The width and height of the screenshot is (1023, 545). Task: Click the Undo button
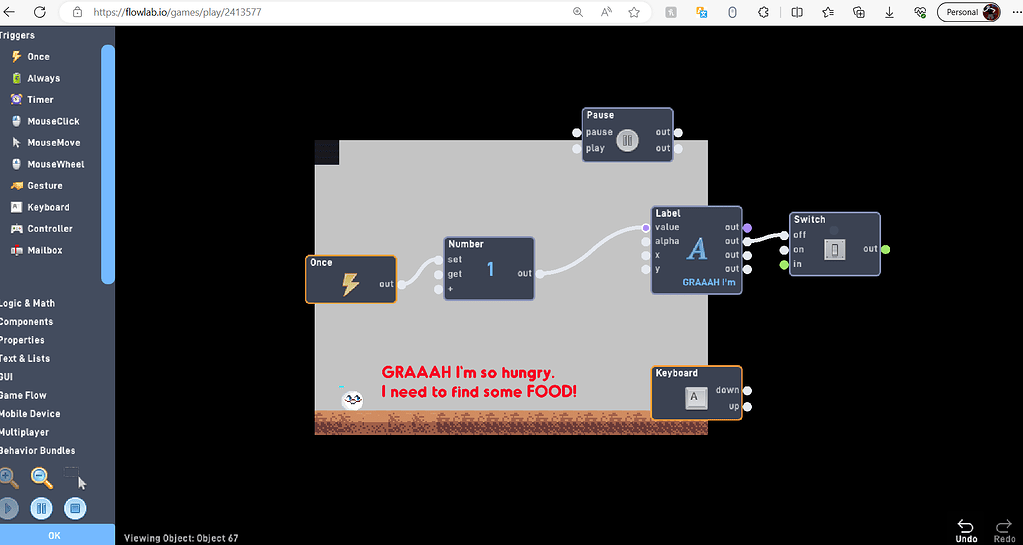click(966, 530)
